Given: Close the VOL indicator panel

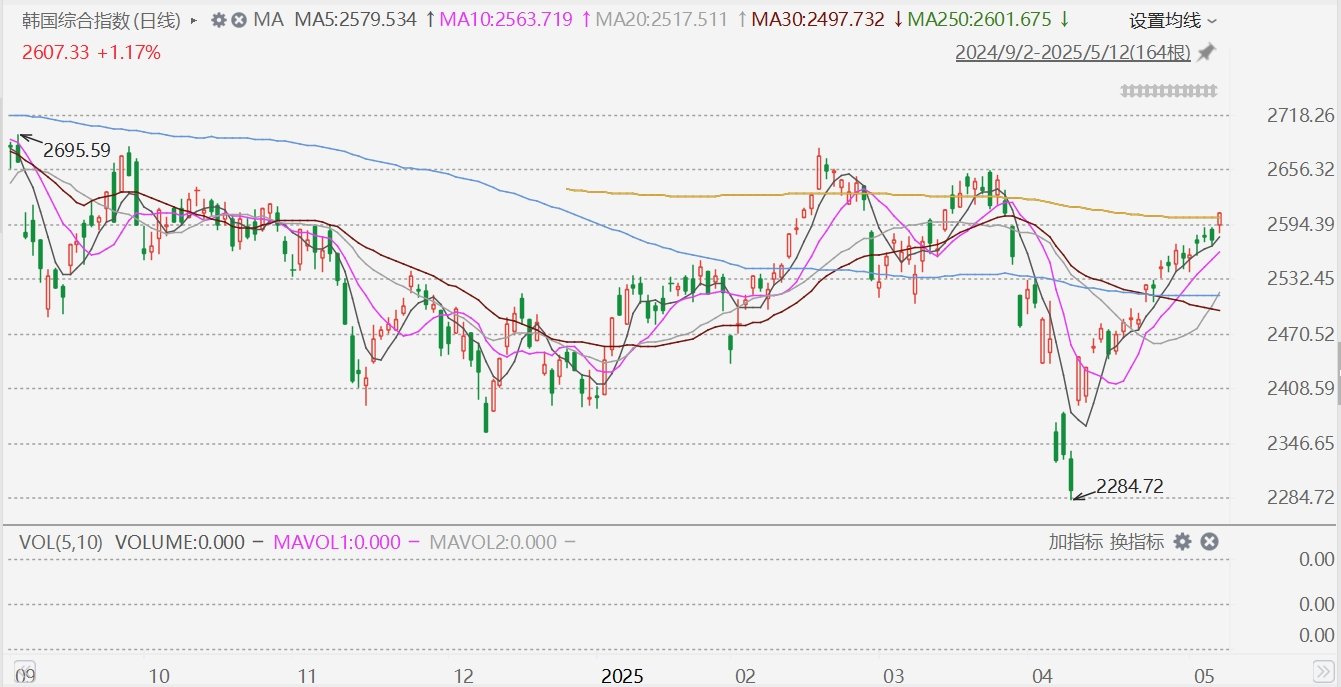Looking at the screenshot, I should (1208, 542).
